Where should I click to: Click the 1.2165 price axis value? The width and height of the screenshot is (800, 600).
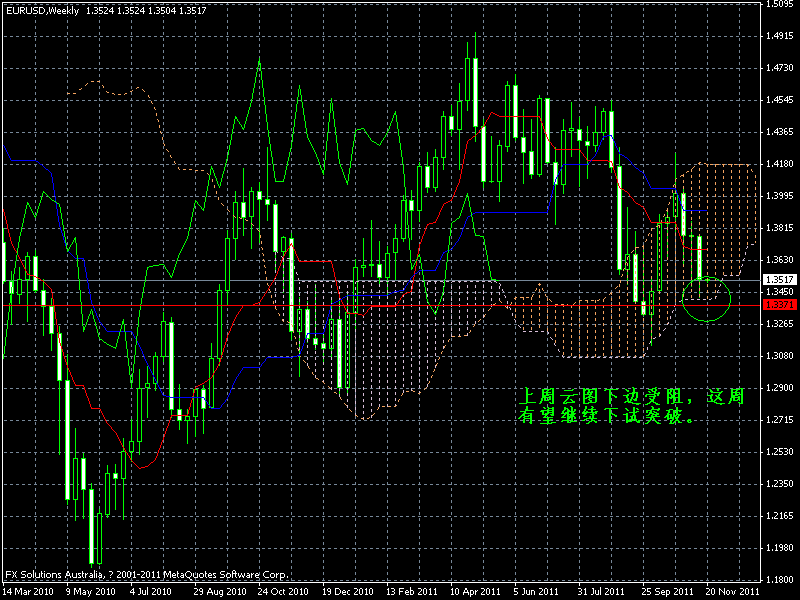click(780, 516)
